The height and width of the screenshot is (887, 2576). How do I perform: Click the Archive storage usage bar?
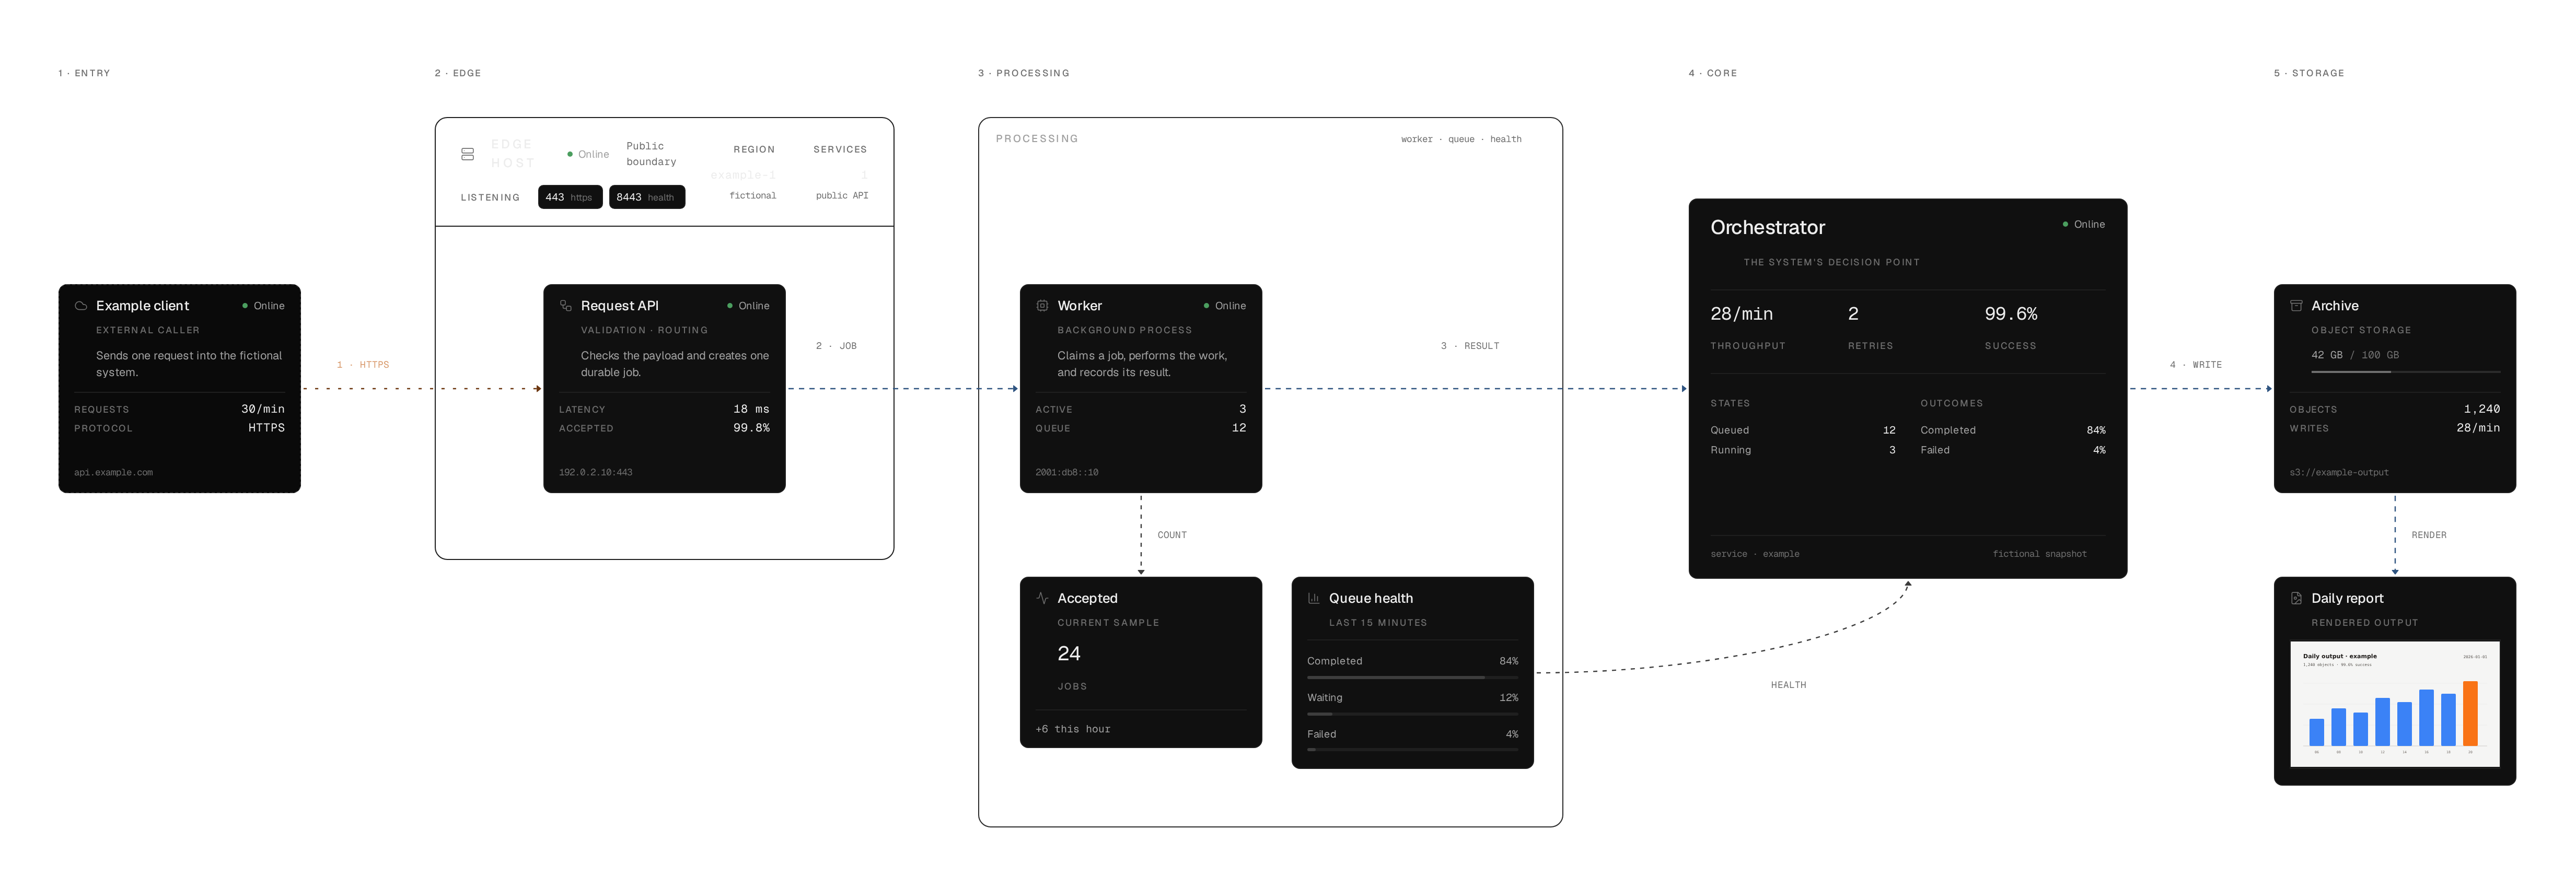pos(2405,372)
